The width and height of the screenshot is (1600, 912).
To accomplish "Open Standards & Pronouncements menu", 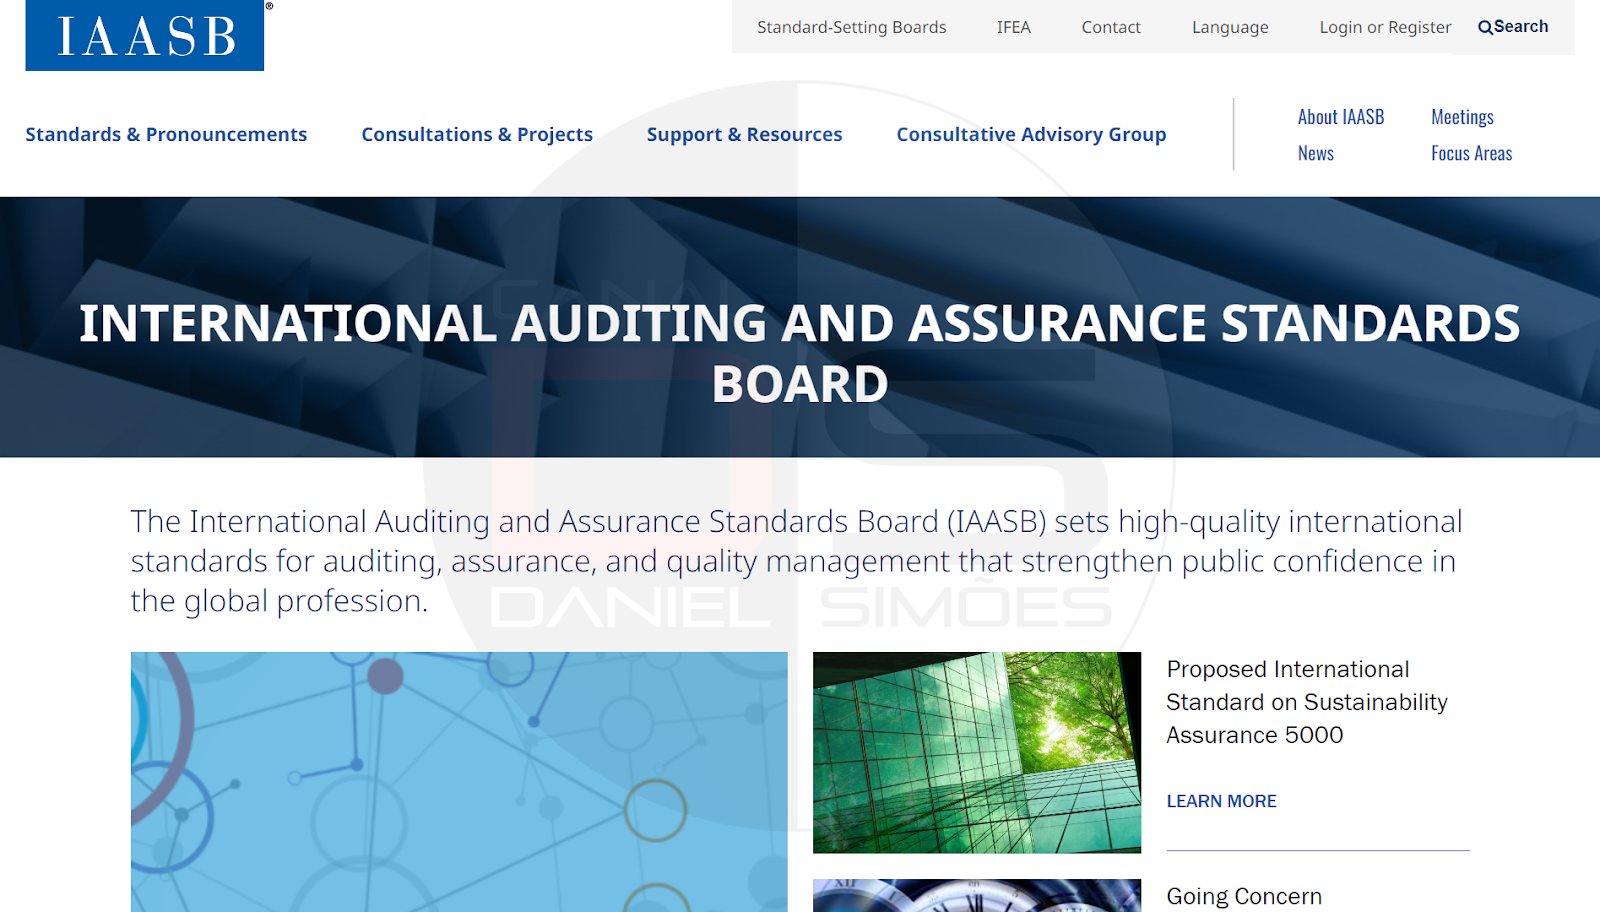I will pos(166,134).
